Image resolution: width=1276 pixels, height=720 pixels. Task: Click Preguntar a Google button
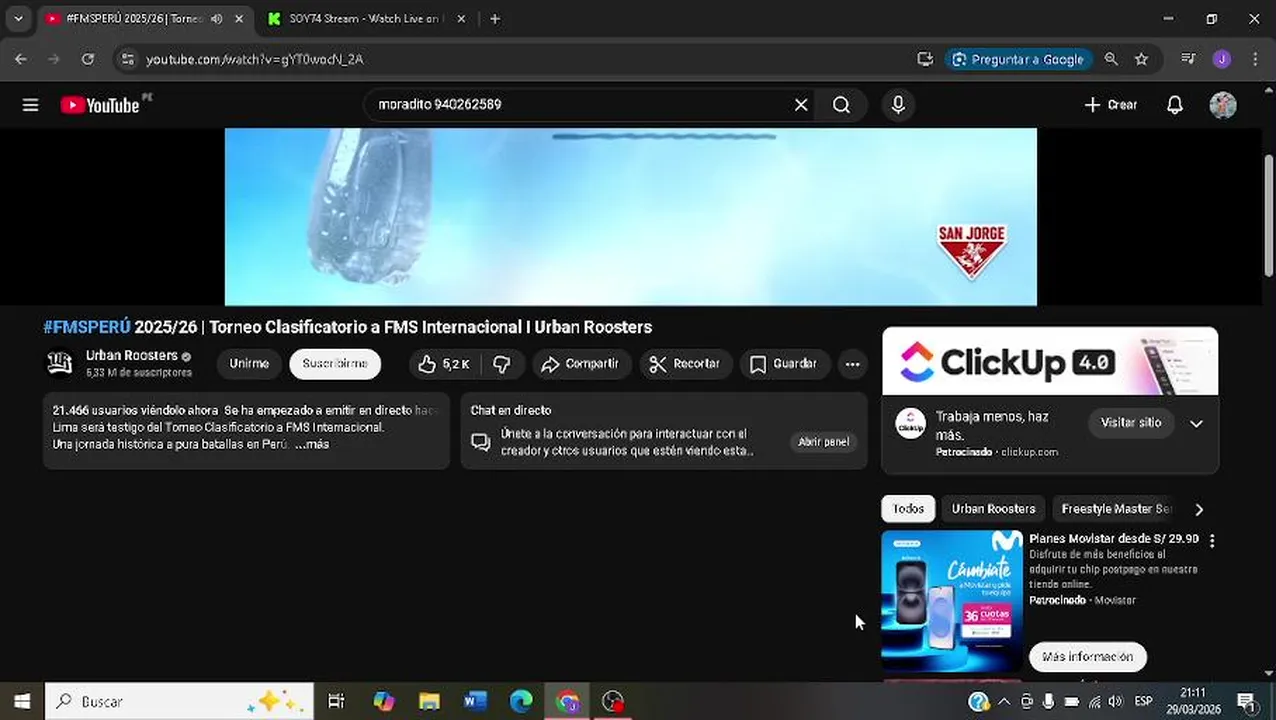pyautogui.click(x=1018, y=59)
